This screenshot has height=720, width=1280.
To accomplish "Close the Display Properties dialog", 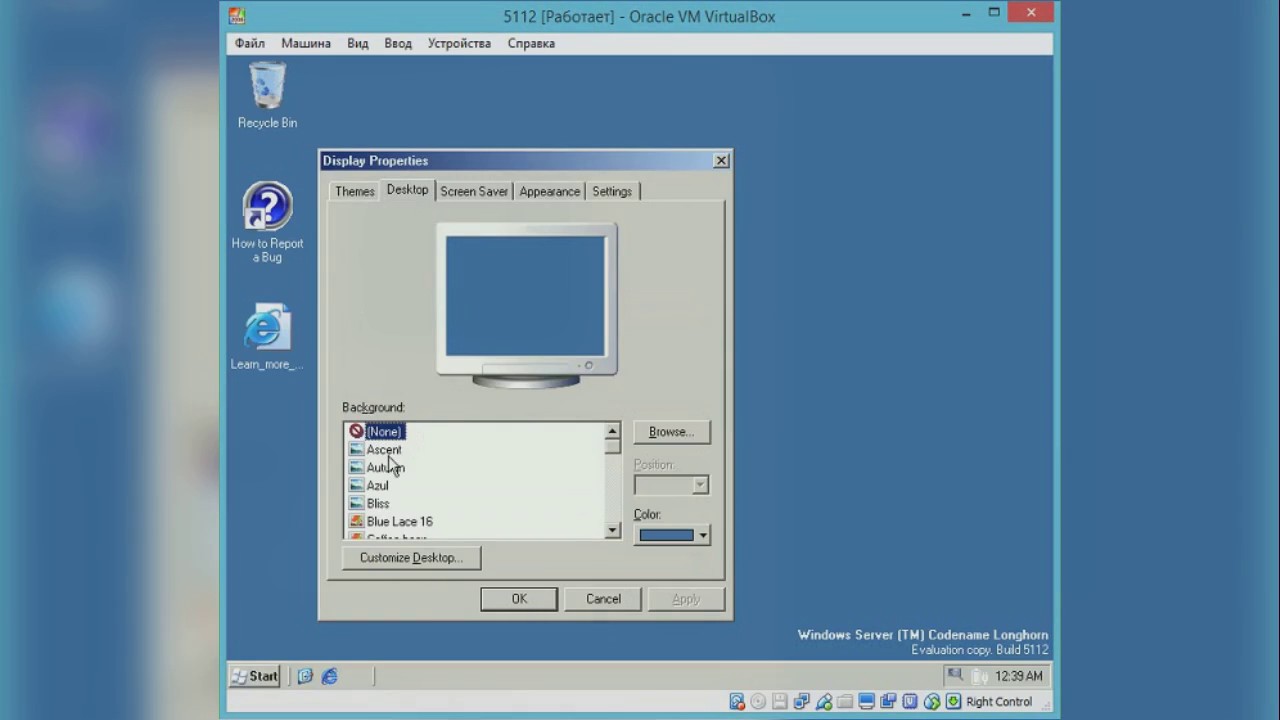I will point(721,160).
